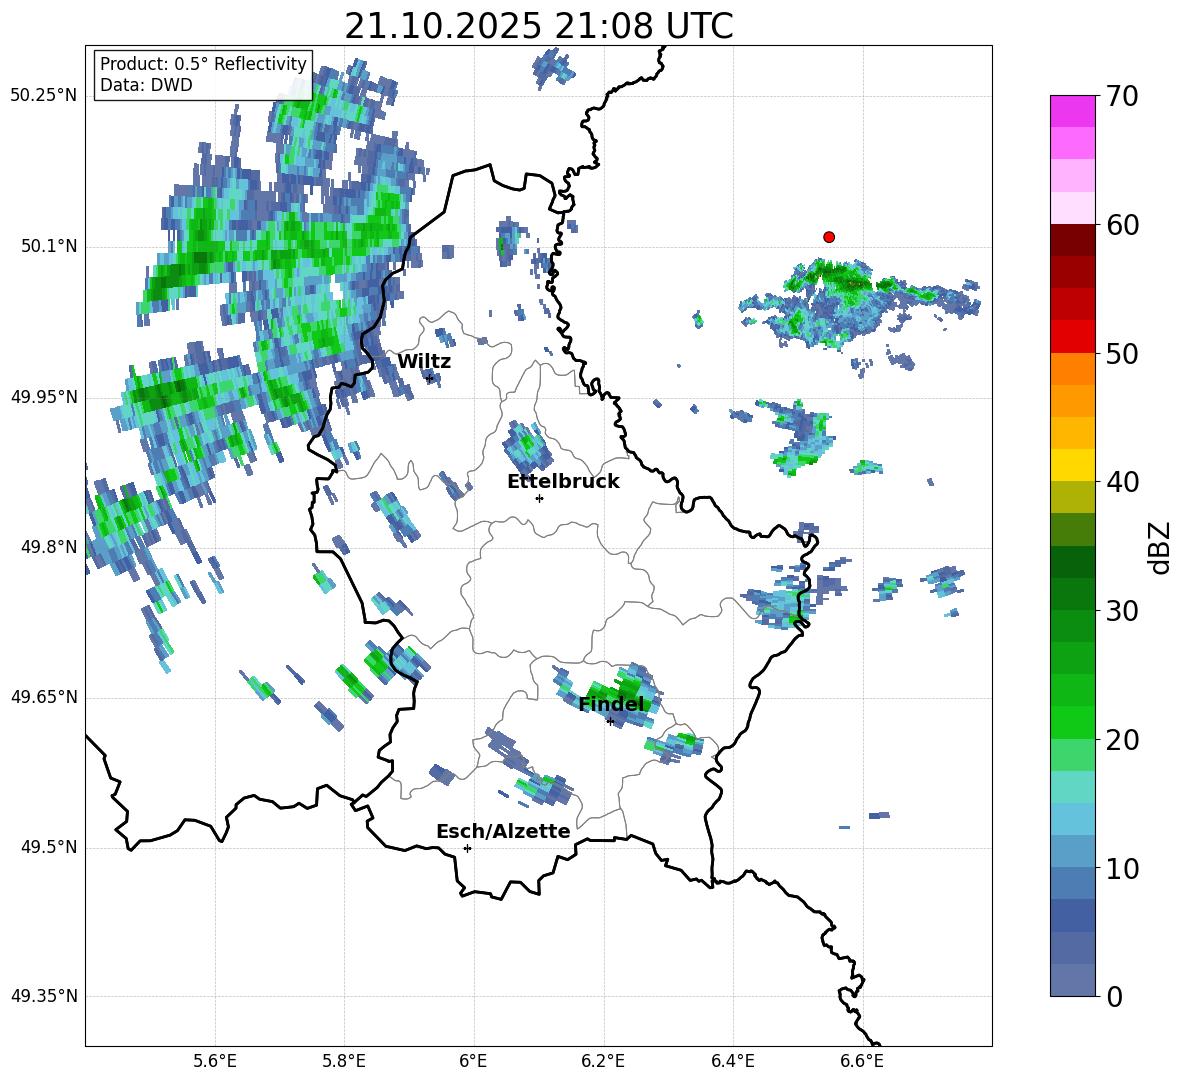Screen dimensions: 1184x1081
Task: Click the Findel location label
Action: pyautogui.click(x=612, y=704)
